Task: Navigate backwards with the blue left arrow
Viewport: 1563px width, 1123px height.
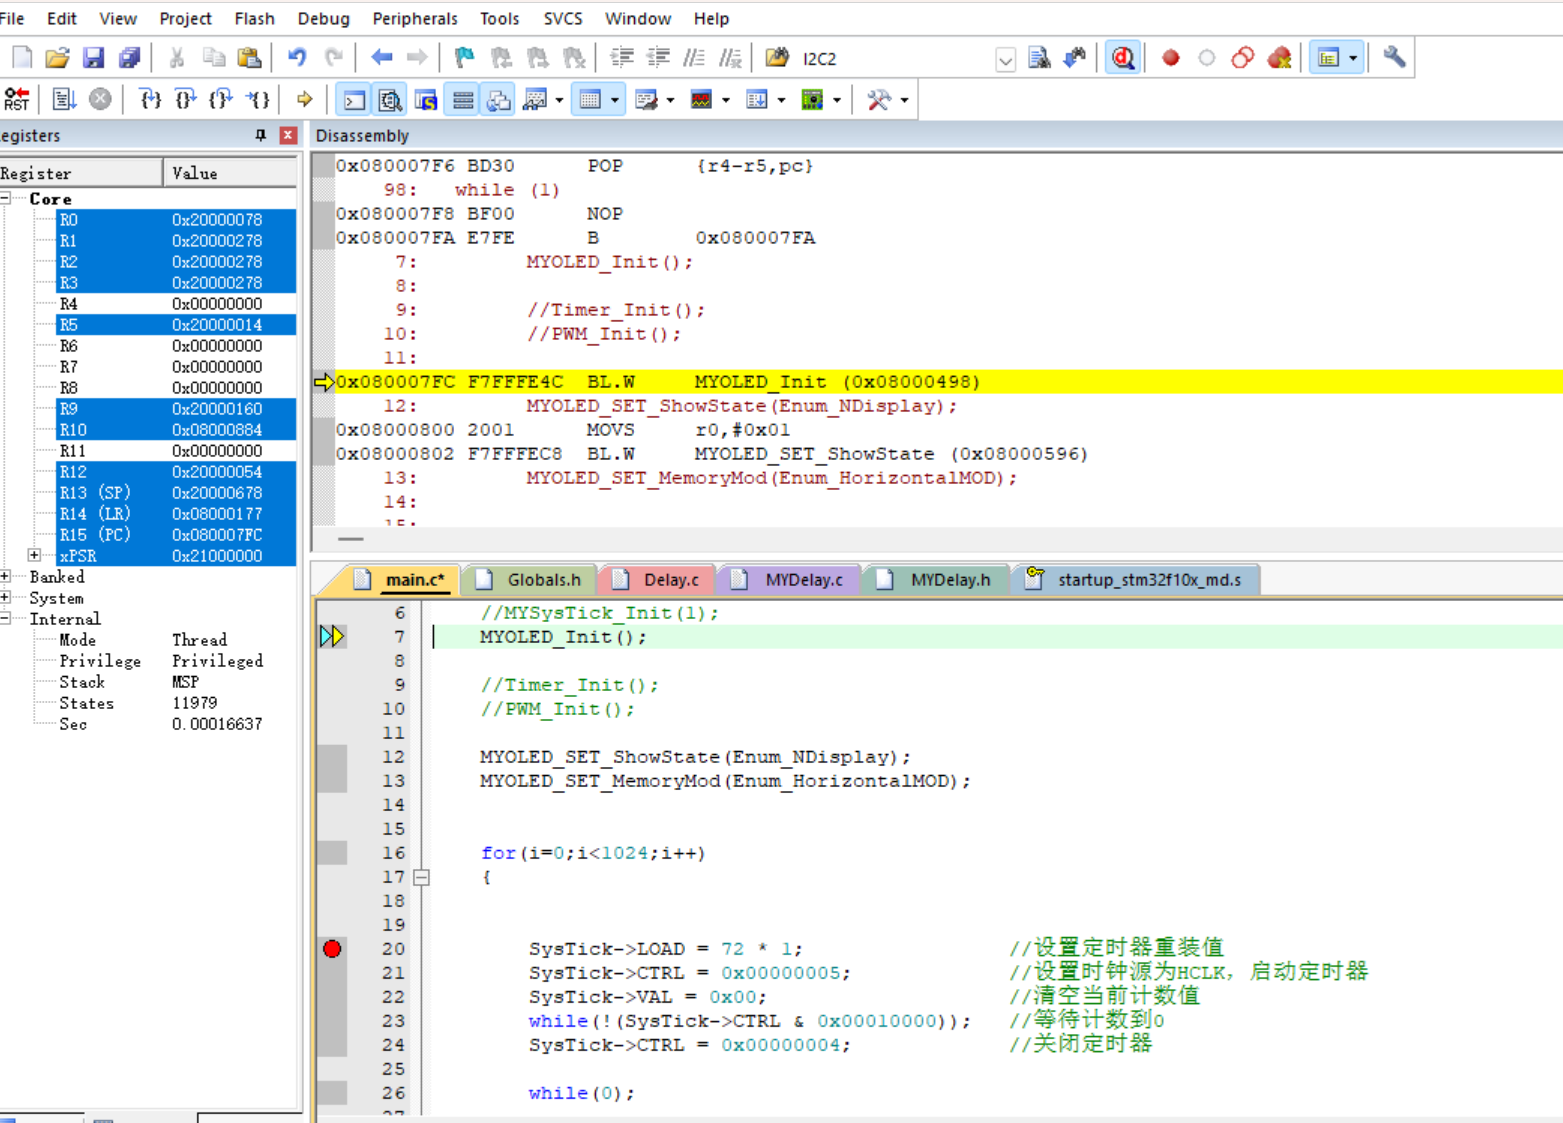Action: point(381,58)
